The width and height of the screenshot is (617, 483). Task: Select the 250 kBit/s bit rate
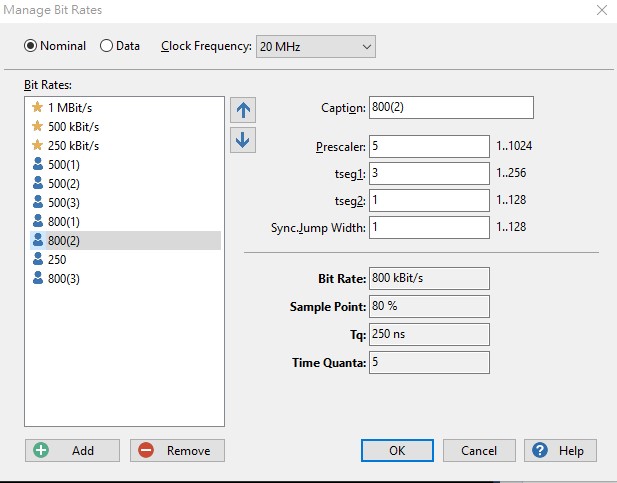pyautogui.click(x=125, y=145)
